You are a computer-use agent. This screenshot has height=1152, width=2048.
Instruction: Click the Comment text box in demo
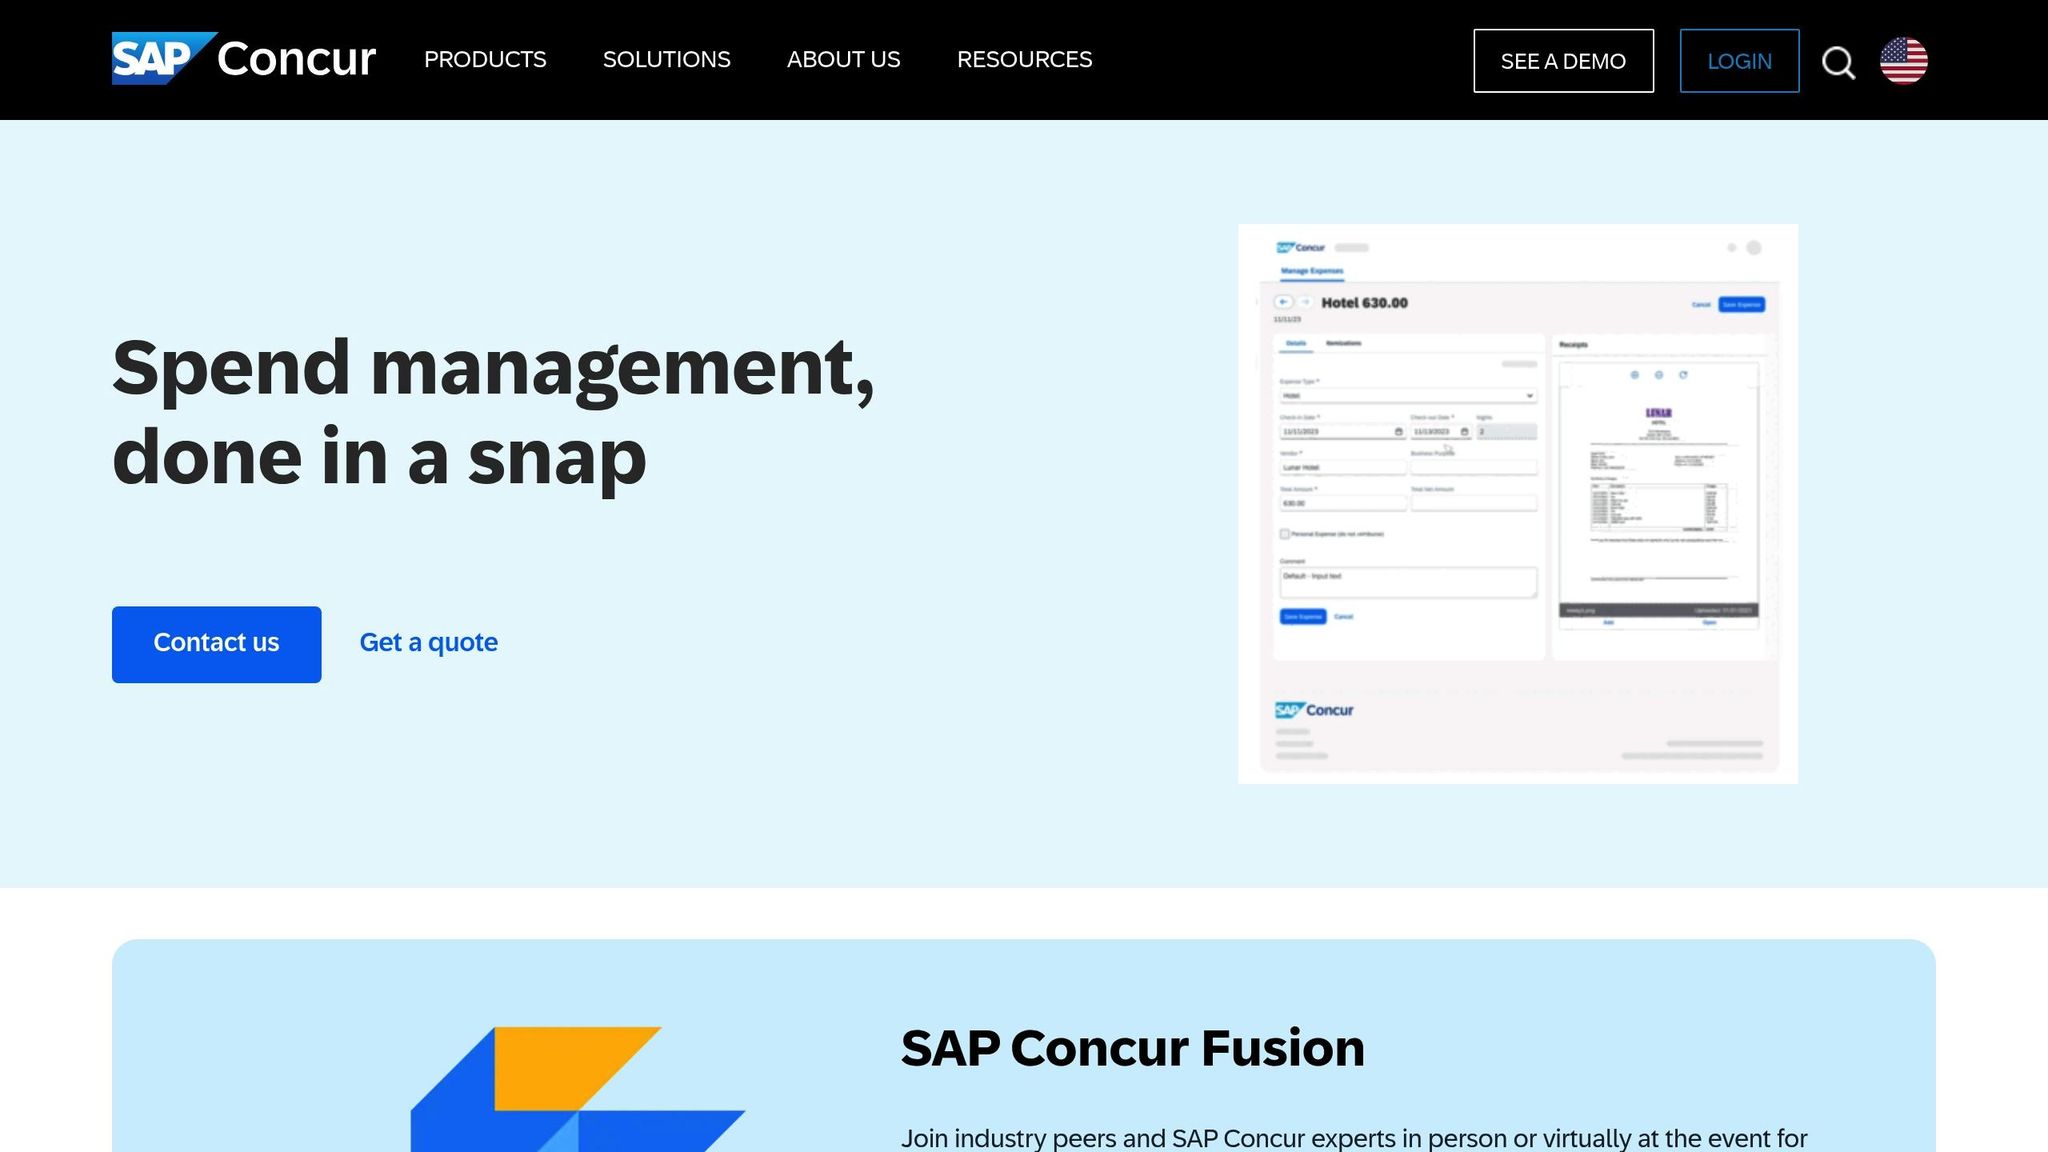(x=1407, y=583)
